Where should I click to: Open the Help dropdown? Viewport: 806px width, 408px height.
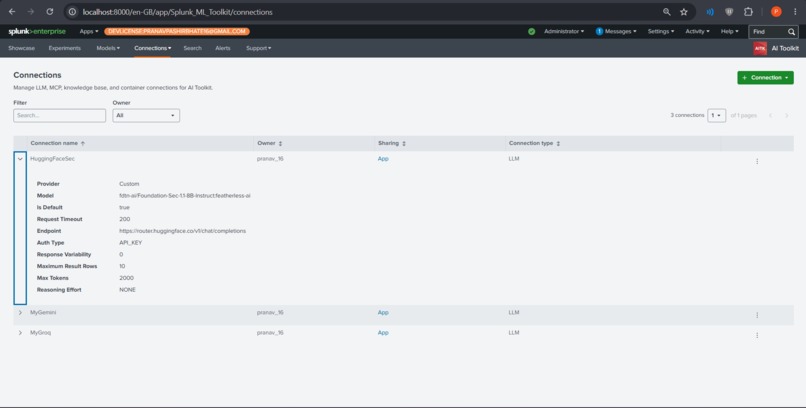(x=729, y=31)
